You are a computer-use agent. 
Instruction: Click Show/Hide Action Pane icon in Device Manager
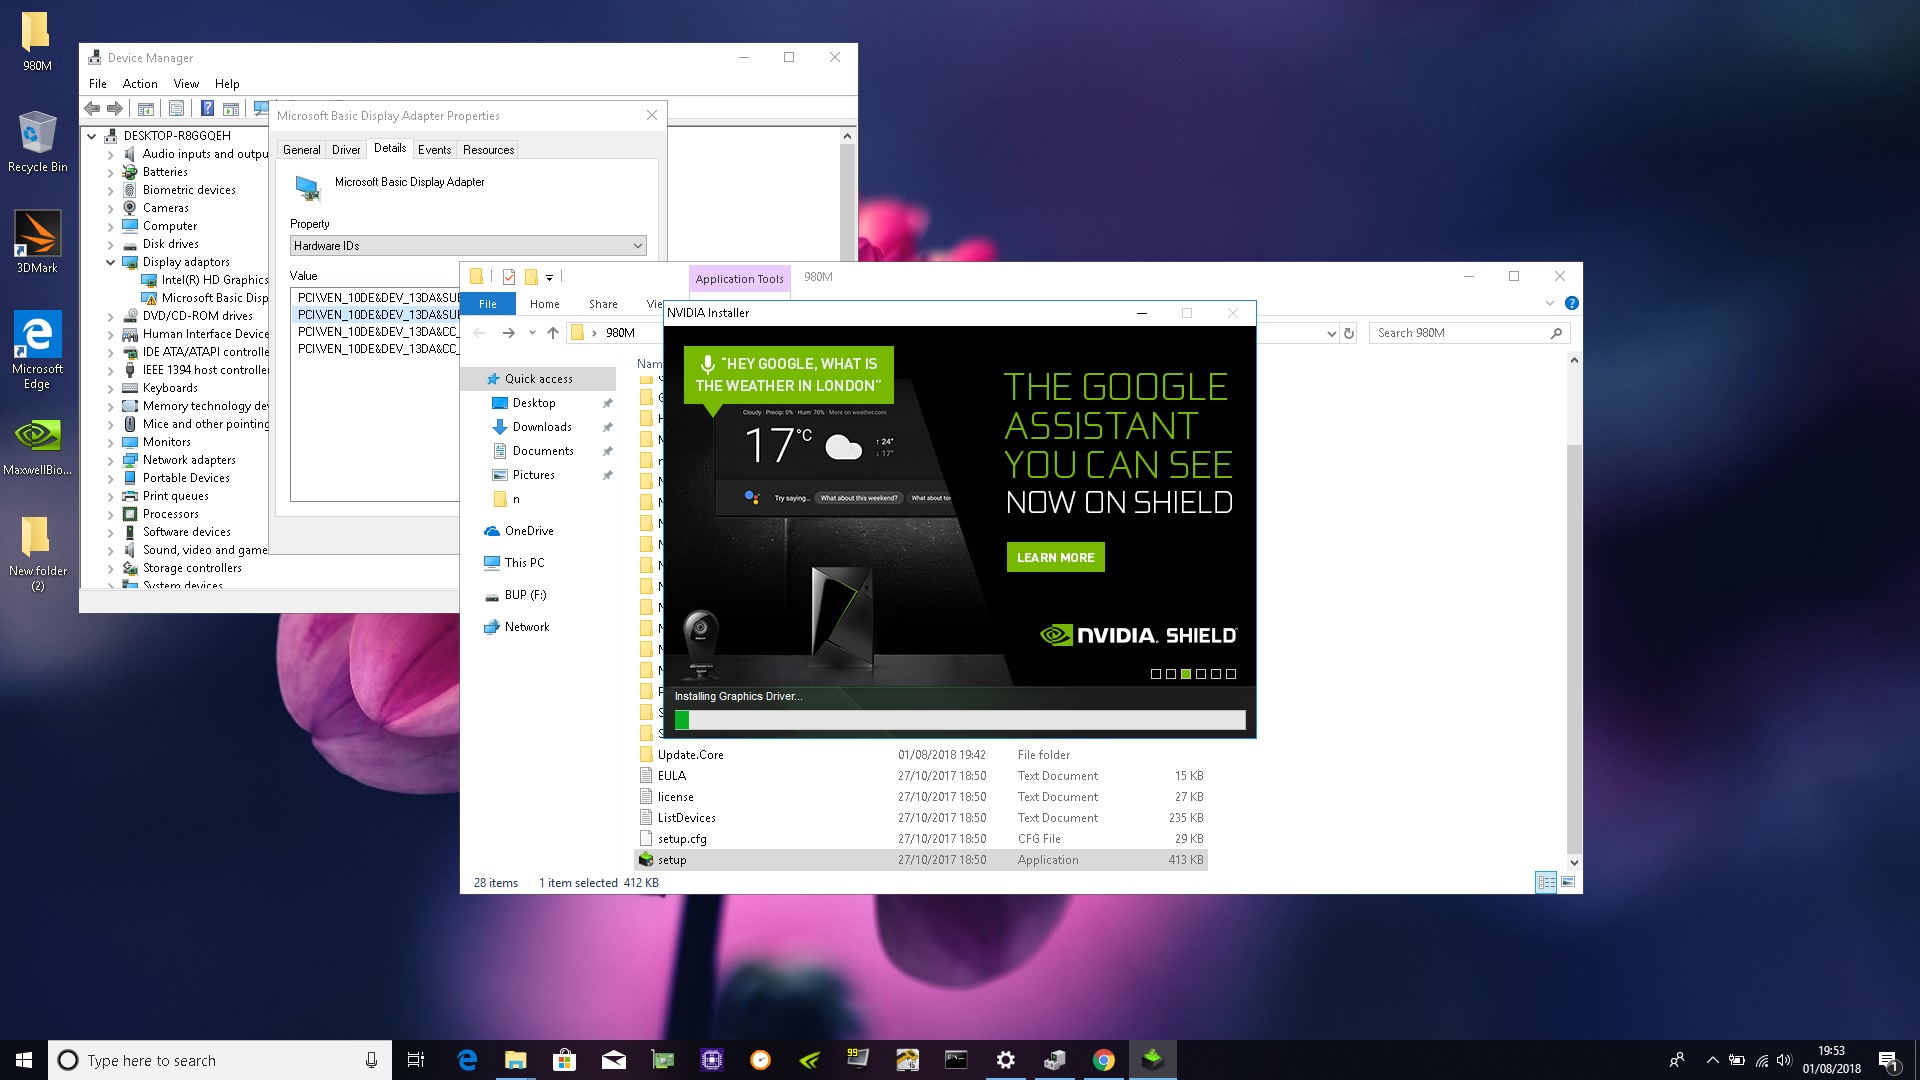231,109
